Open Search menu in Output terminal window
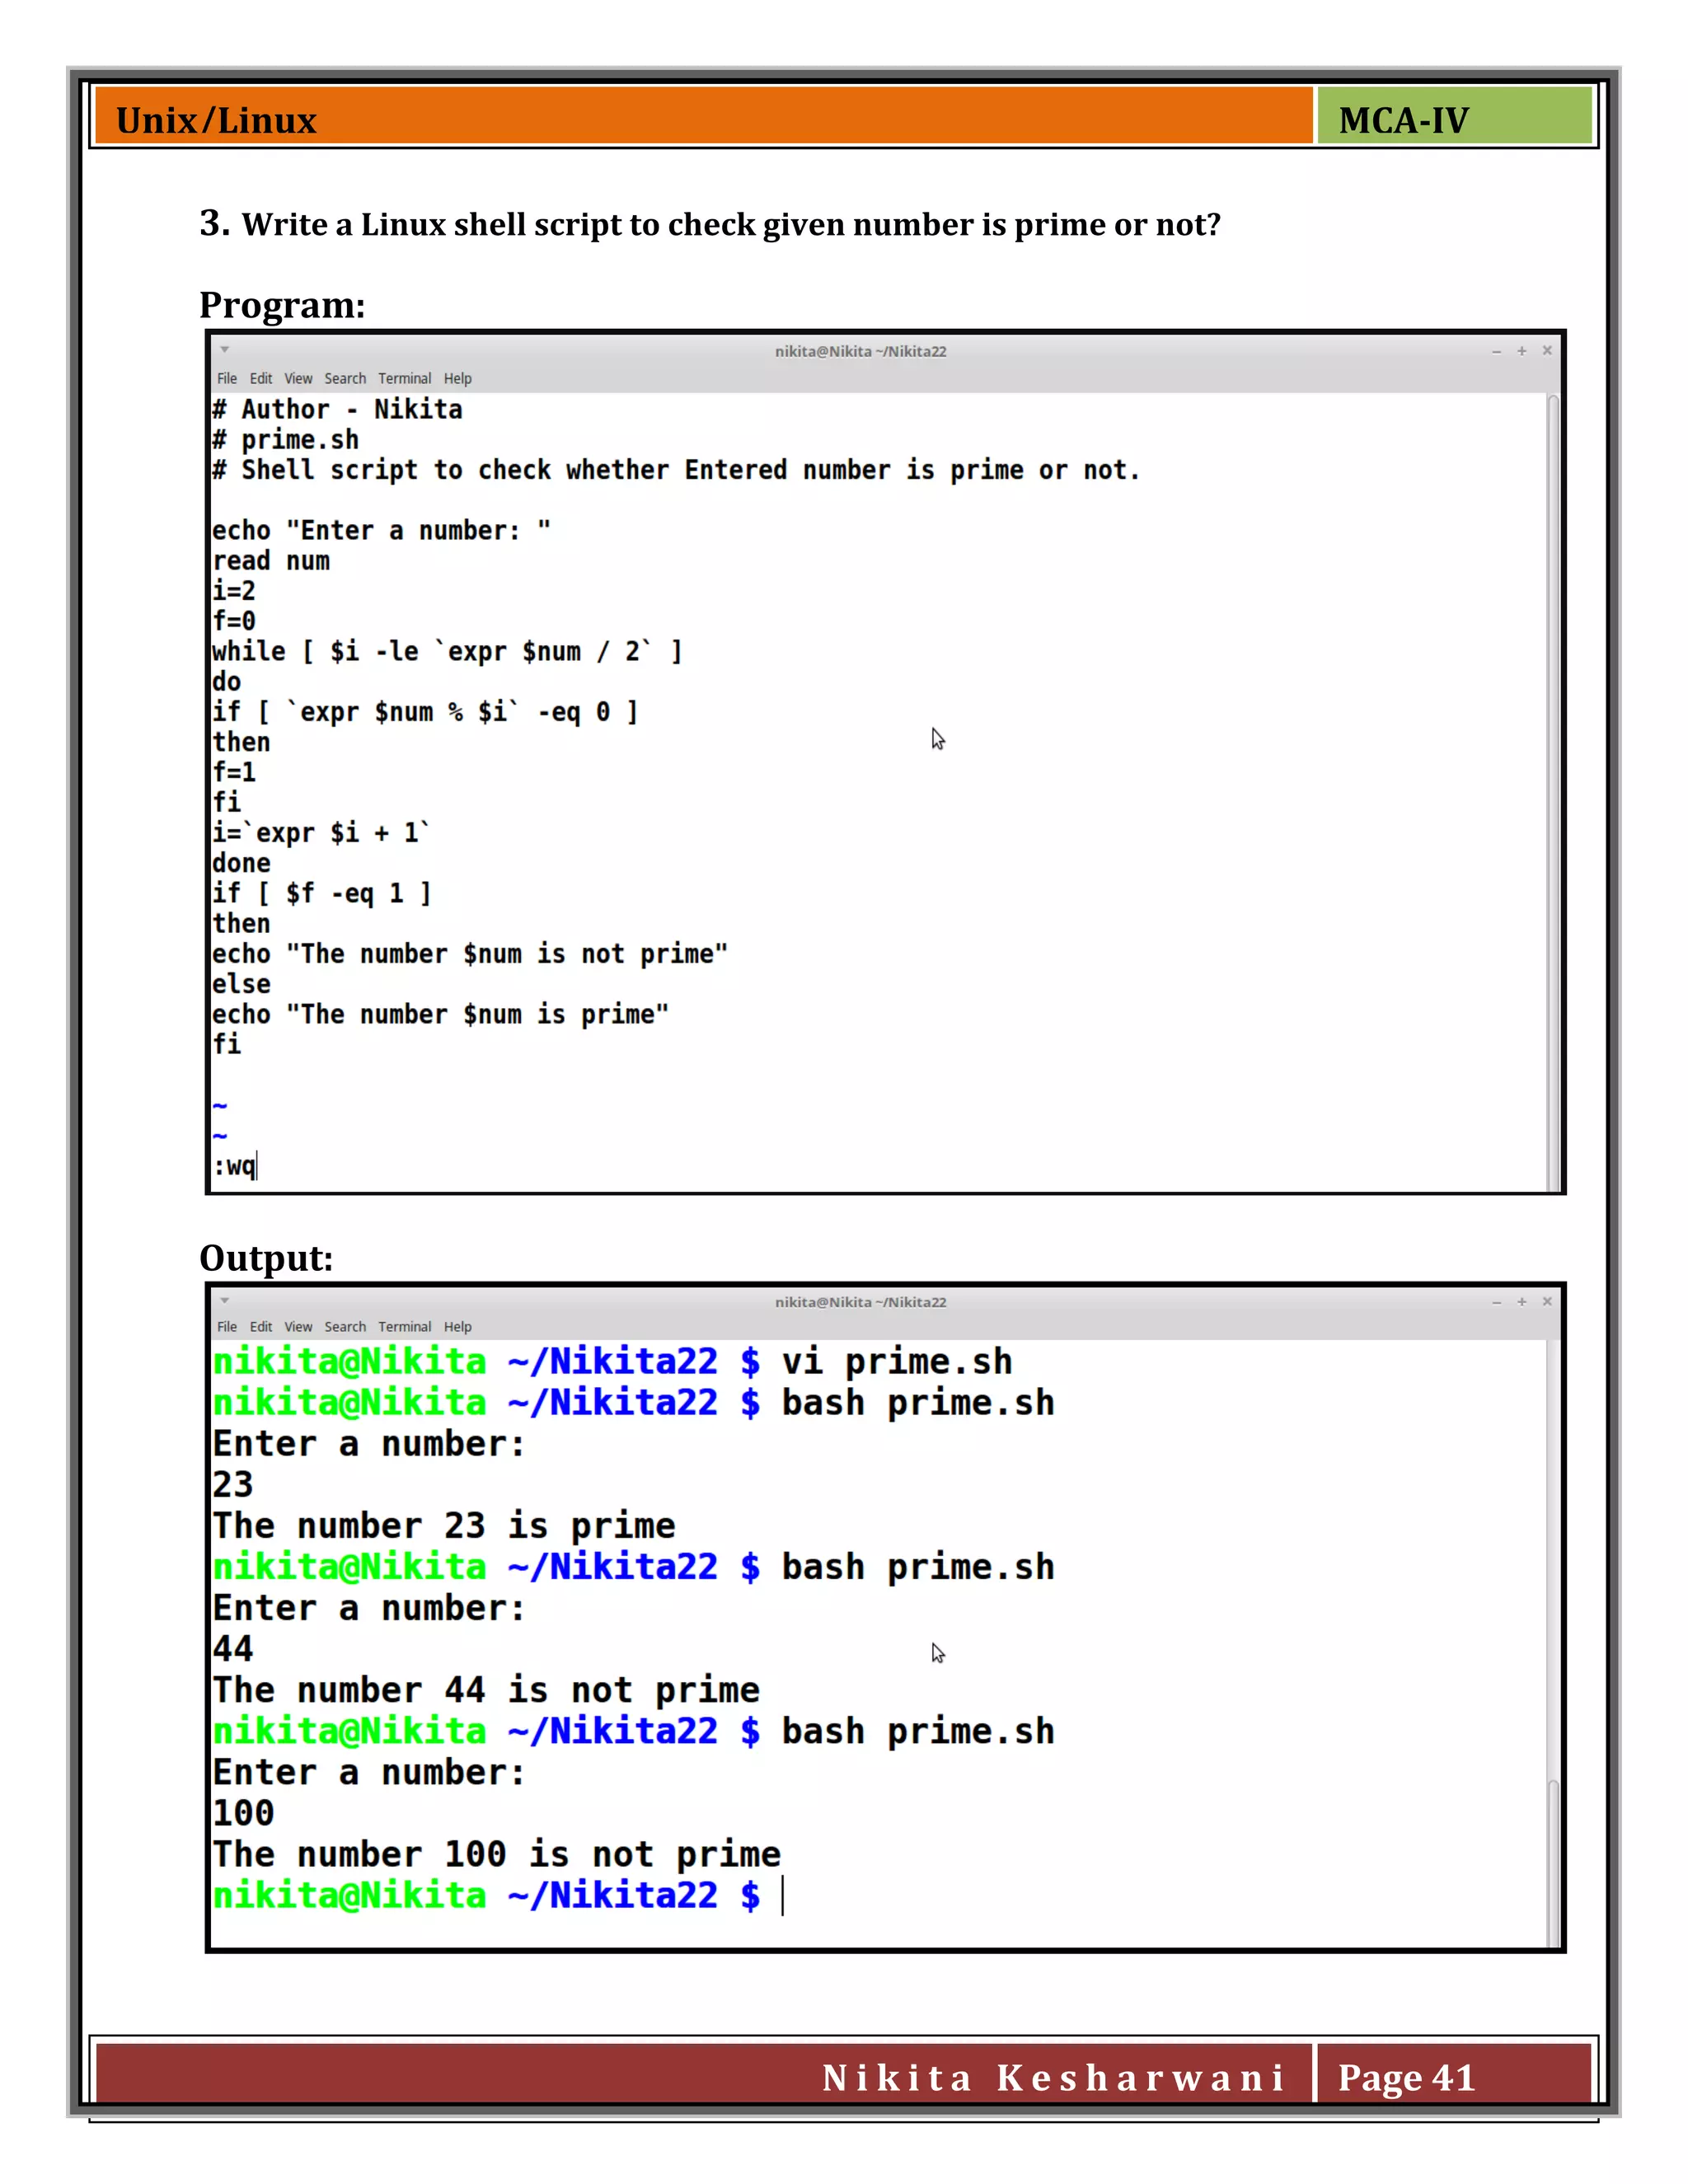Image resolution: width=1688 pixels, height=2184 pixels. point(345,1327)
